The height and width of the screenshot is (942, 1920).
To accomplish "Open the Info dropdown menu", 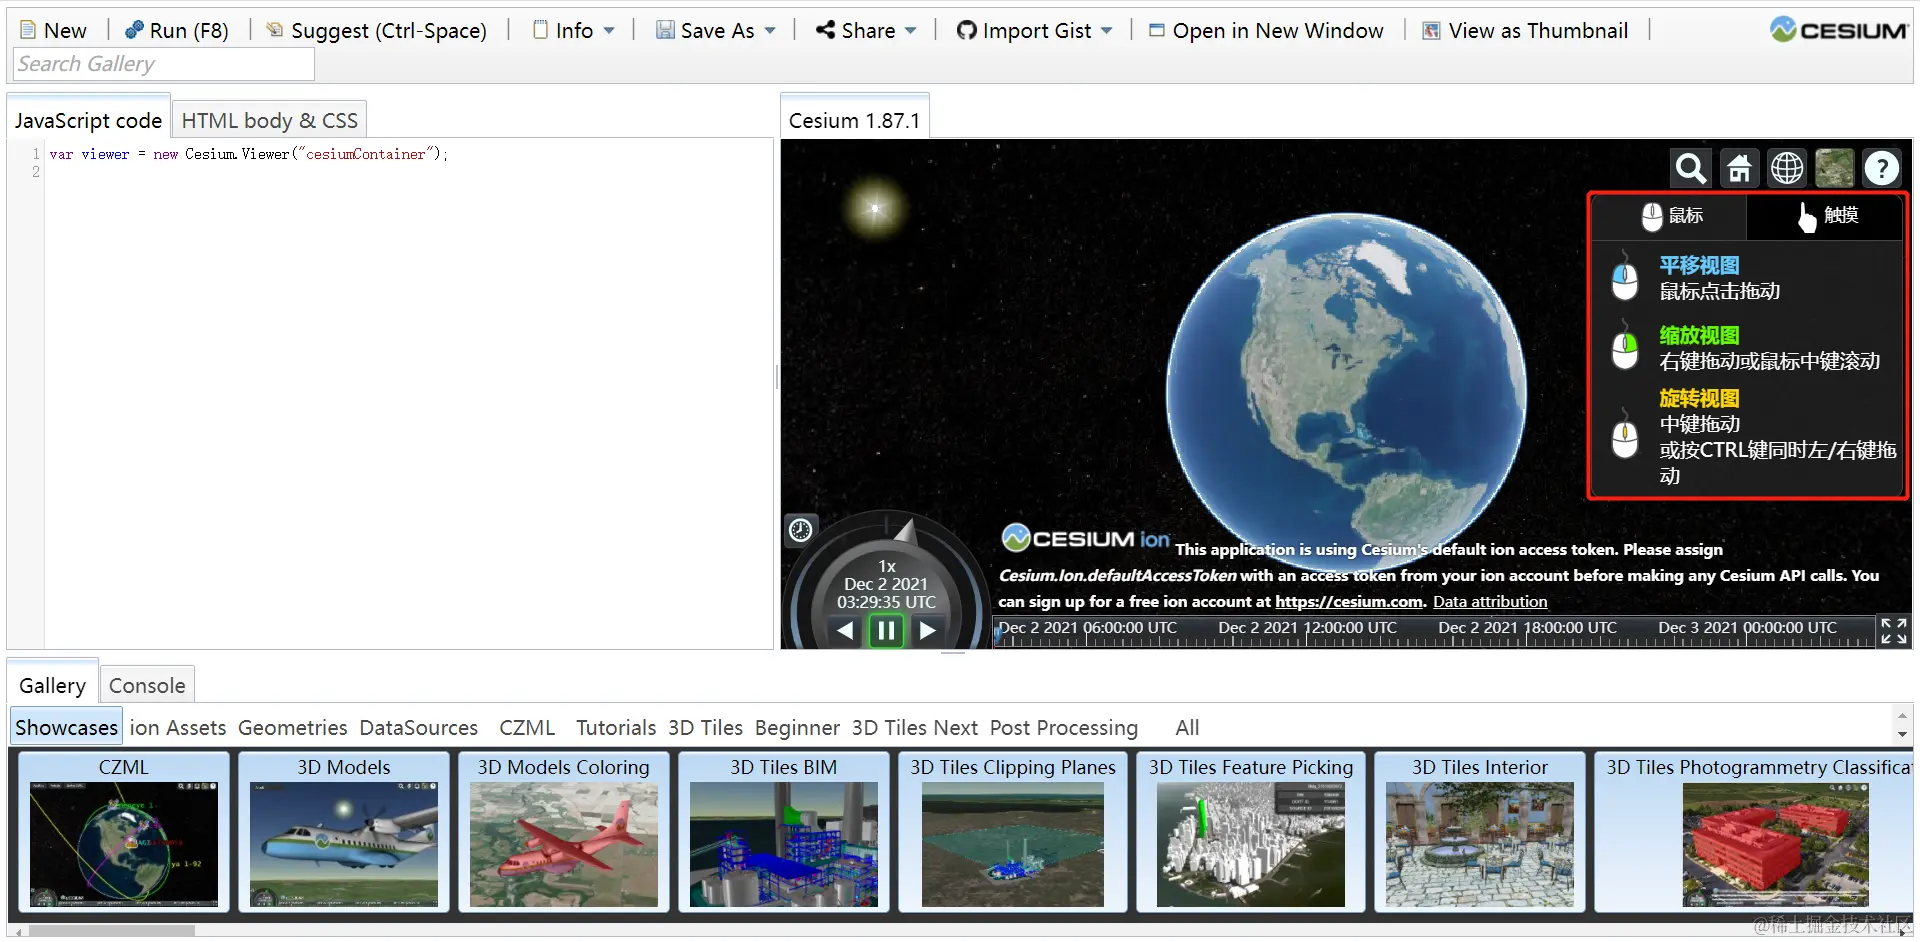I will (x=573, y=30).
